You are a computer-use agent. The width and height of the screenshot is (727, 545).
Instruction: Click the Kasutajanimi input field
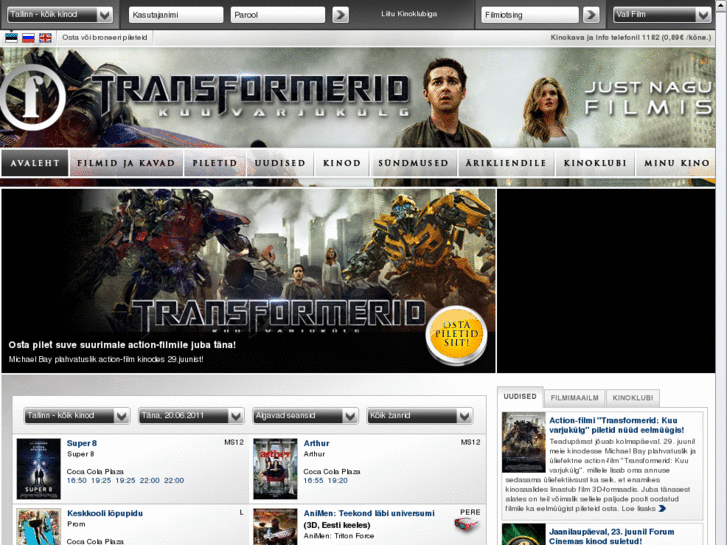[176, 15]
